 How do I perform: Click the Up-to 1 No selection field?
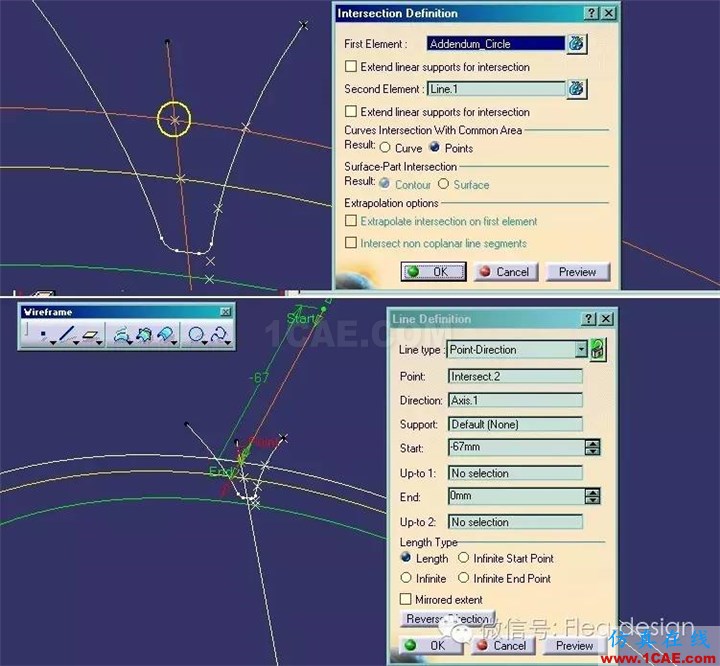[515, 473]
